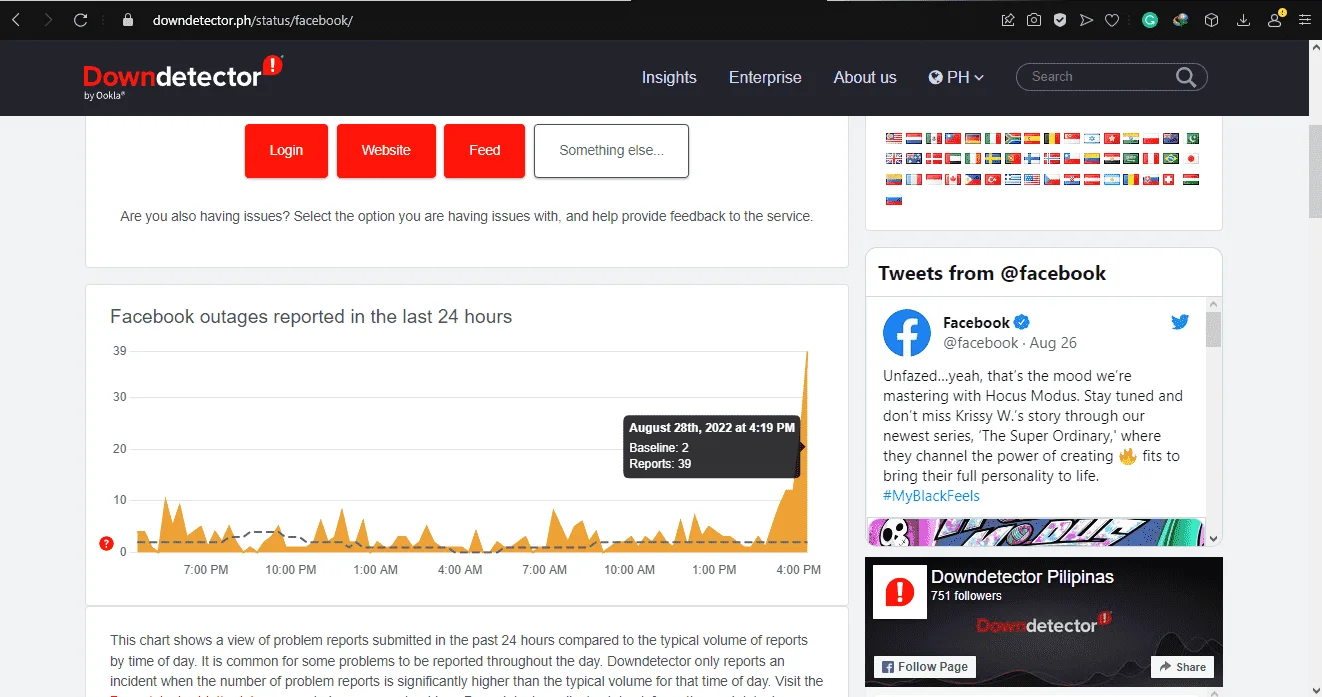Click the pin icon in the browser toolbar

point(1008,20)
